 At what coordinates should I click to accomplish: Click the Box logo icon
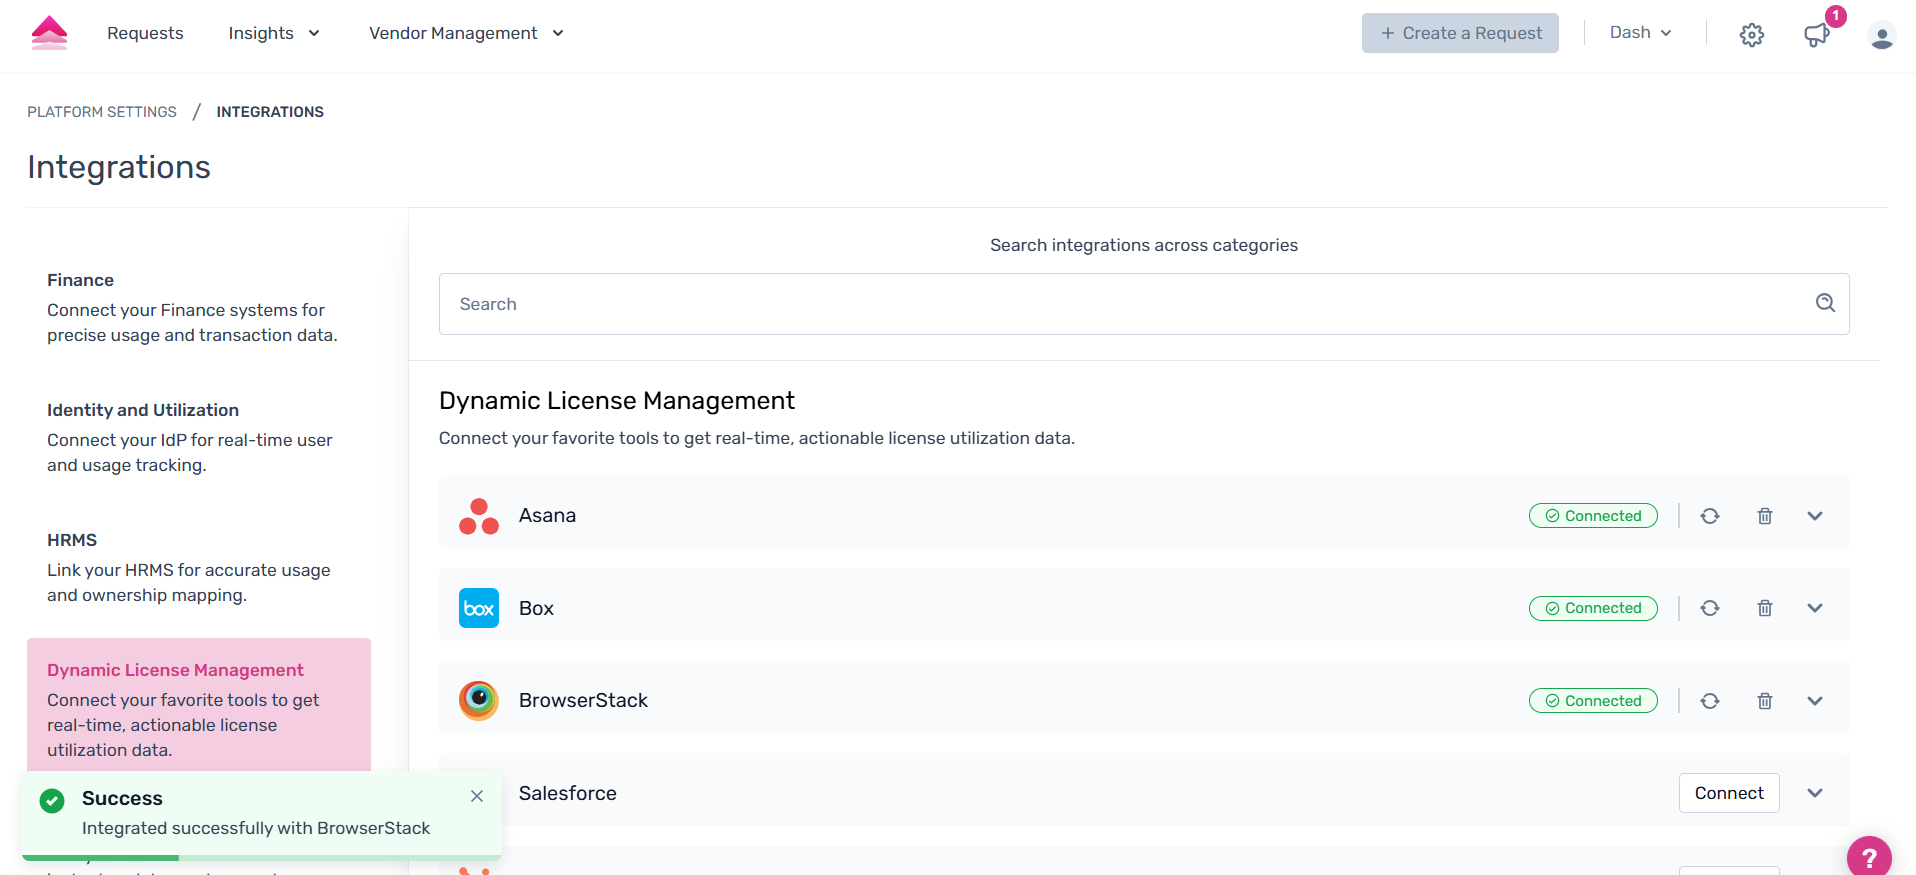point(479,608)
